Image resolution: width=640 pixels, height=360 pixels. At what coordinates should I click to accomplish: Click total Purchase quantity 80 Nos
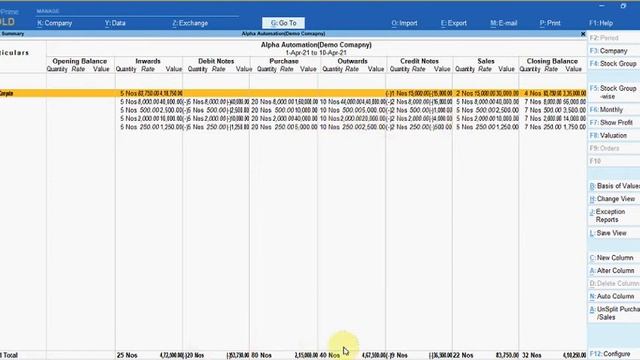pyautogui.click(x=261, y=356)
